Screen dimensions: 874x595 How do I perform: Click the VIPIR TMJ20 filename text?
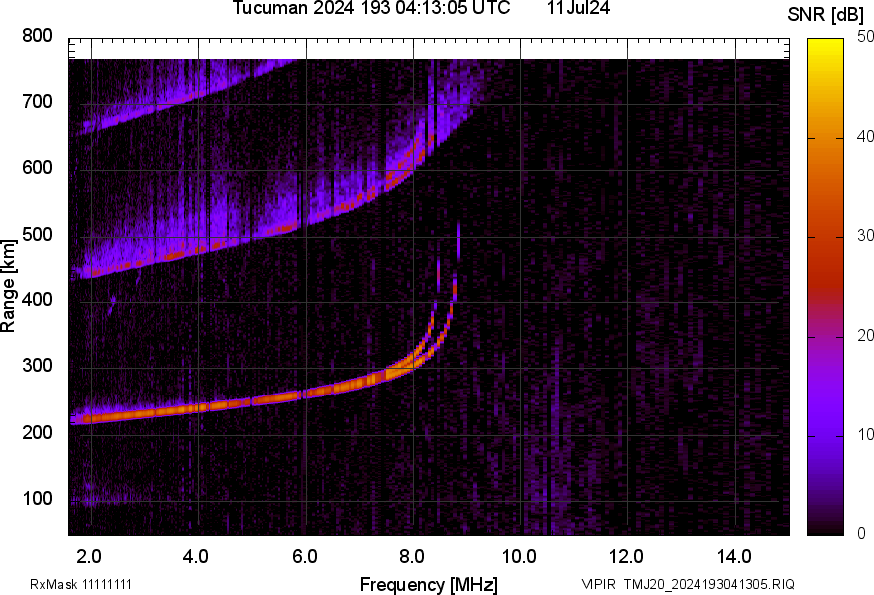(688, 584)
